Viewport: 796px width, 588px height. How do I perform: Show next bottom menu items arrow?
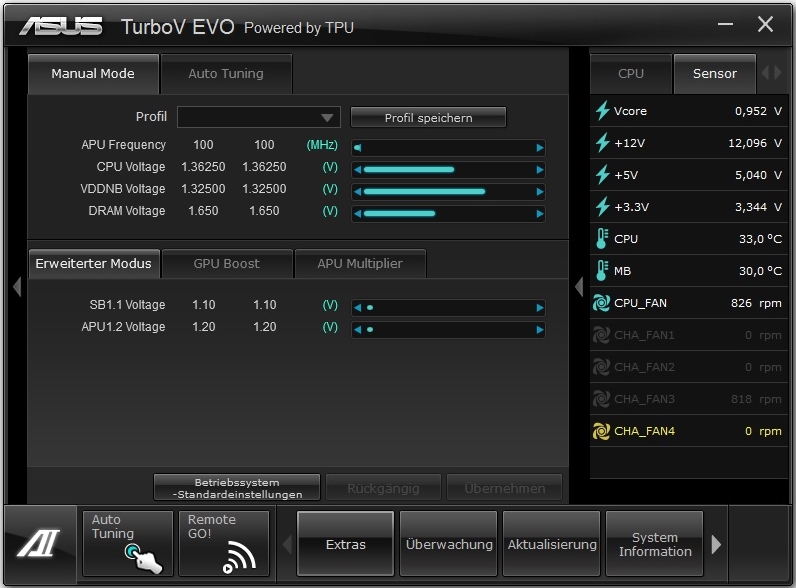pos(716,544)
